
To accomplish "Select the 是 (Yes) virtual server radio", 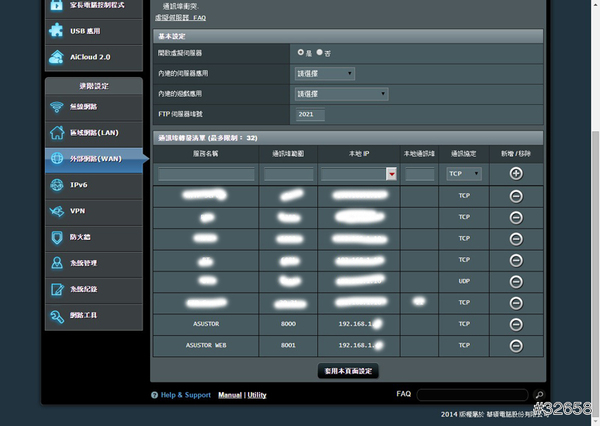I will [301, 51].
